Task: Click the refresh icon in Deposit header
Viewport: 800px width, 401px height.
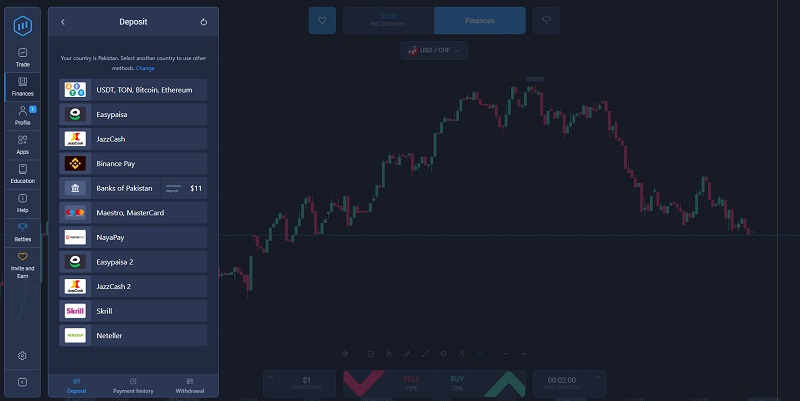Action: (x=204, y=21)
